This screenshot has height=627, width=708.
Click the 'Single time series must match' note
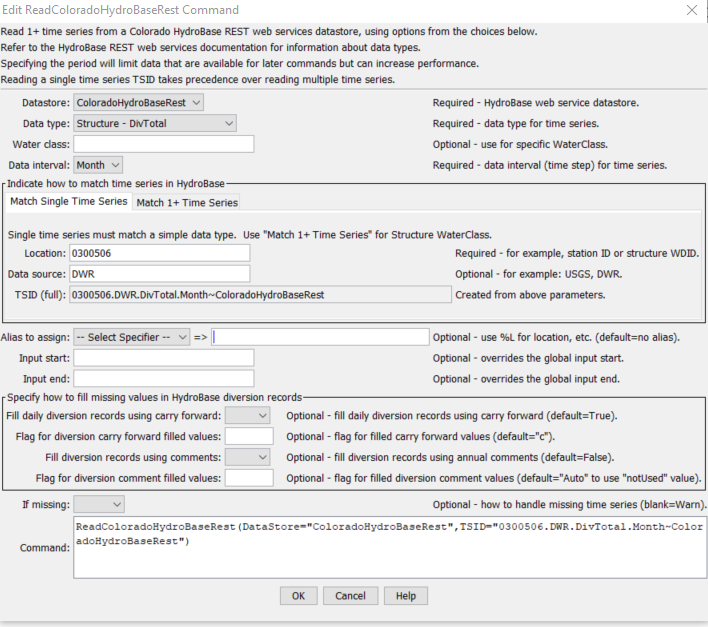249,235
